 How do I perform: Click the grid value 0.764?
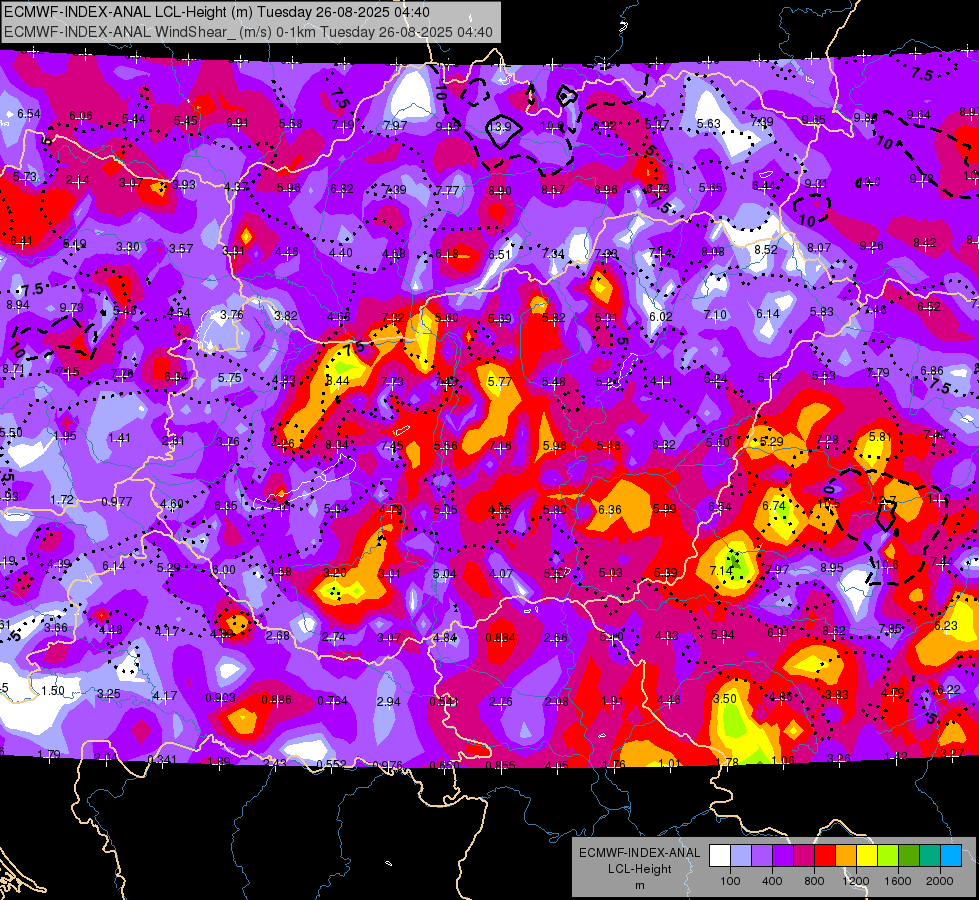click(x=333, y=701)
